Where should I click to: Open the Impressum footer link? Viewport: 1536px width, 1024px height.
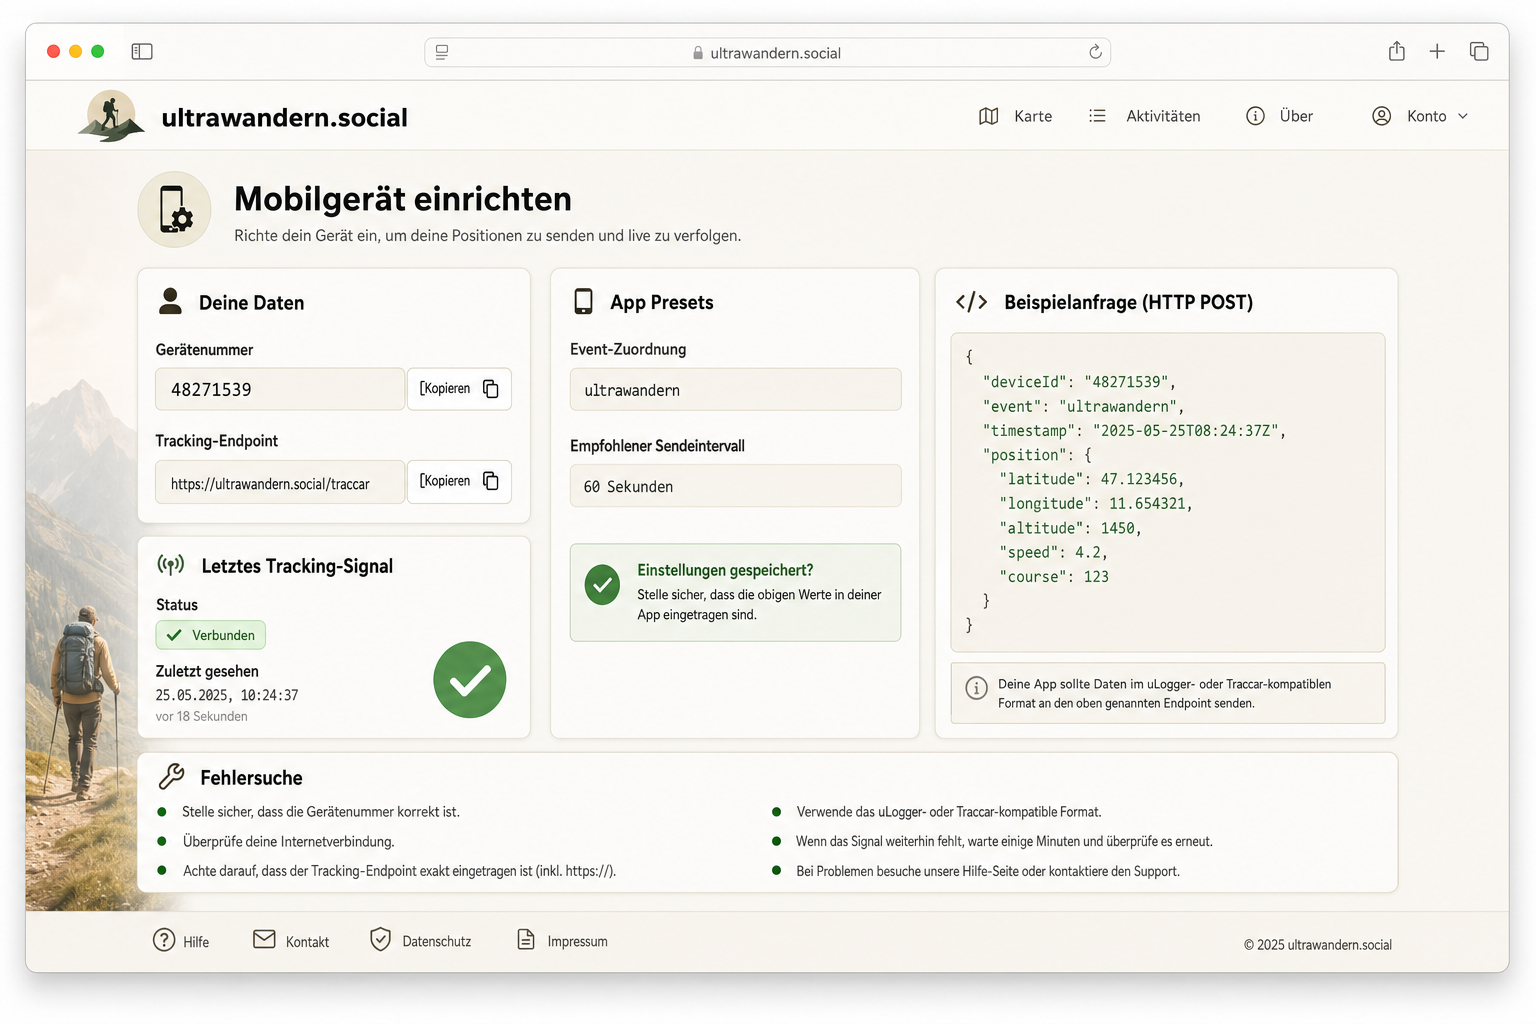point(577,942)
